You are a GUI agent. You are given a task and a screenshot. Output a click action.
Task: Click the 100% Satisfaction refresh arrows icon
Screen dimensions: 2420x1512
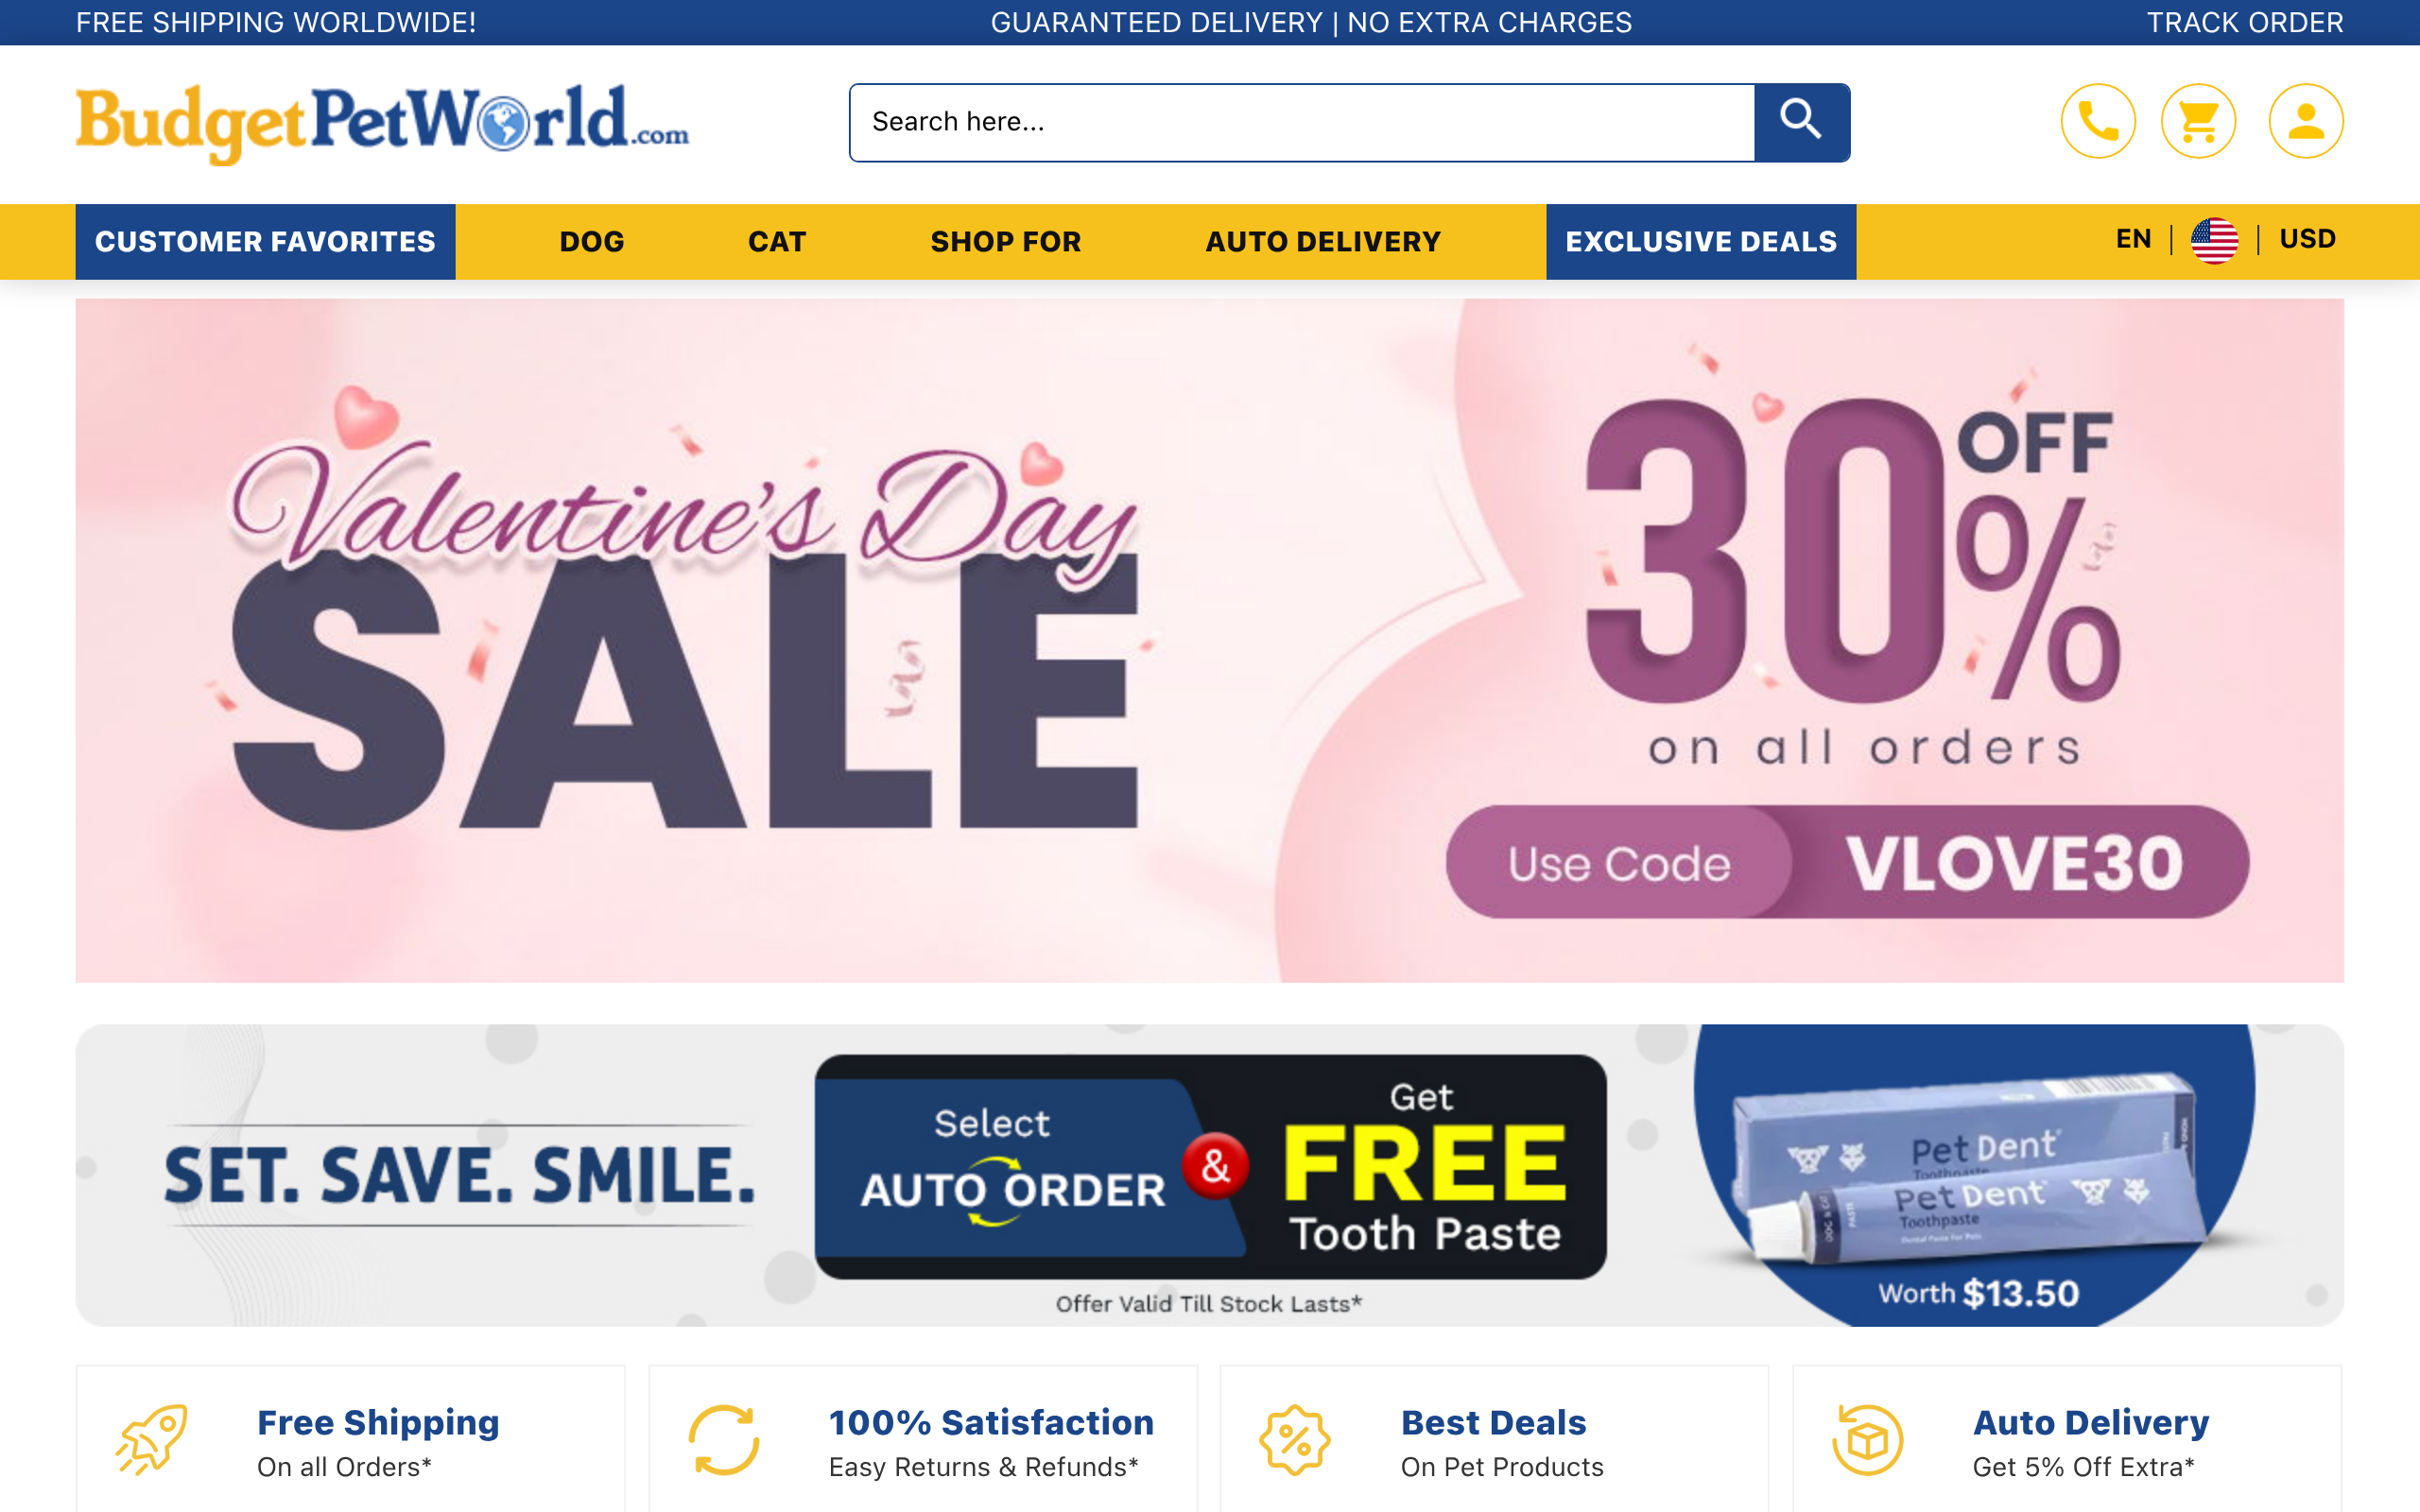point(724,1440)
